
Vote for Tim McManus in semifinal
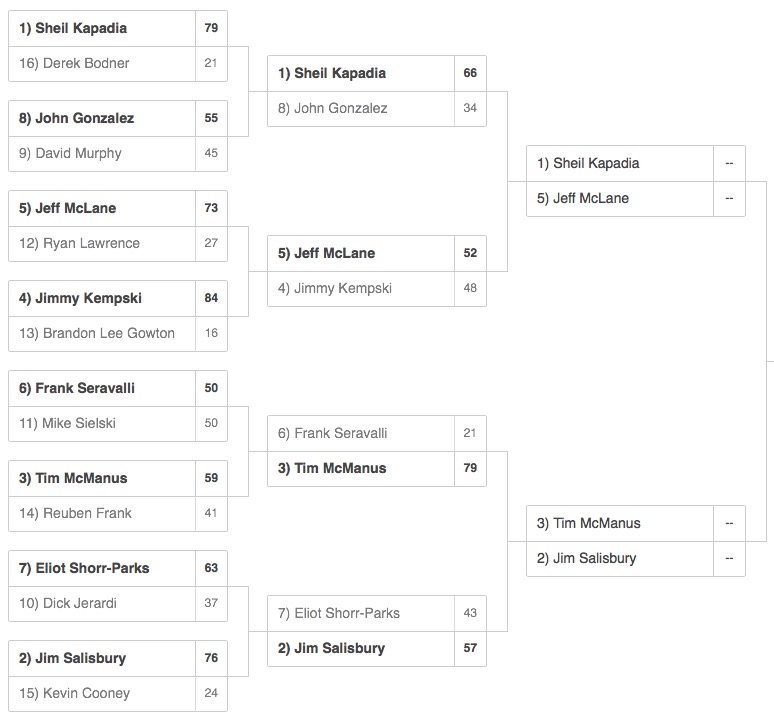click(x=636, y=523)
